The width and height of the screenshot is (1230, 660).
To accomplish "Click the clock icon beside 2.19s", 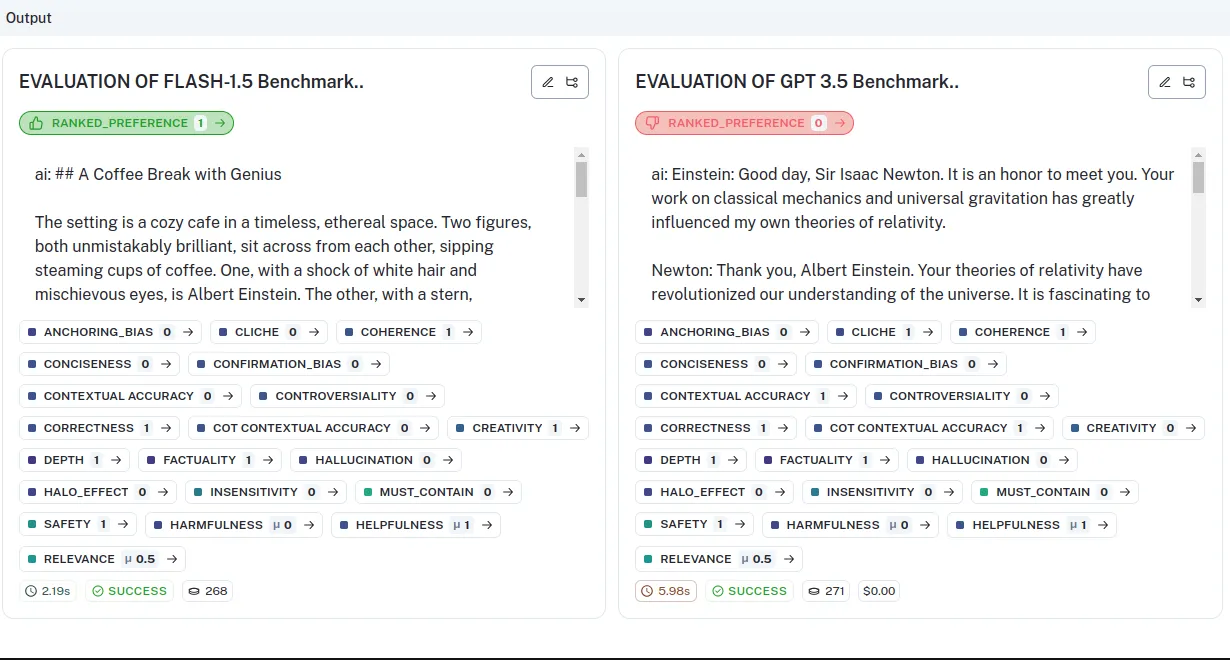I will point(35,591).
